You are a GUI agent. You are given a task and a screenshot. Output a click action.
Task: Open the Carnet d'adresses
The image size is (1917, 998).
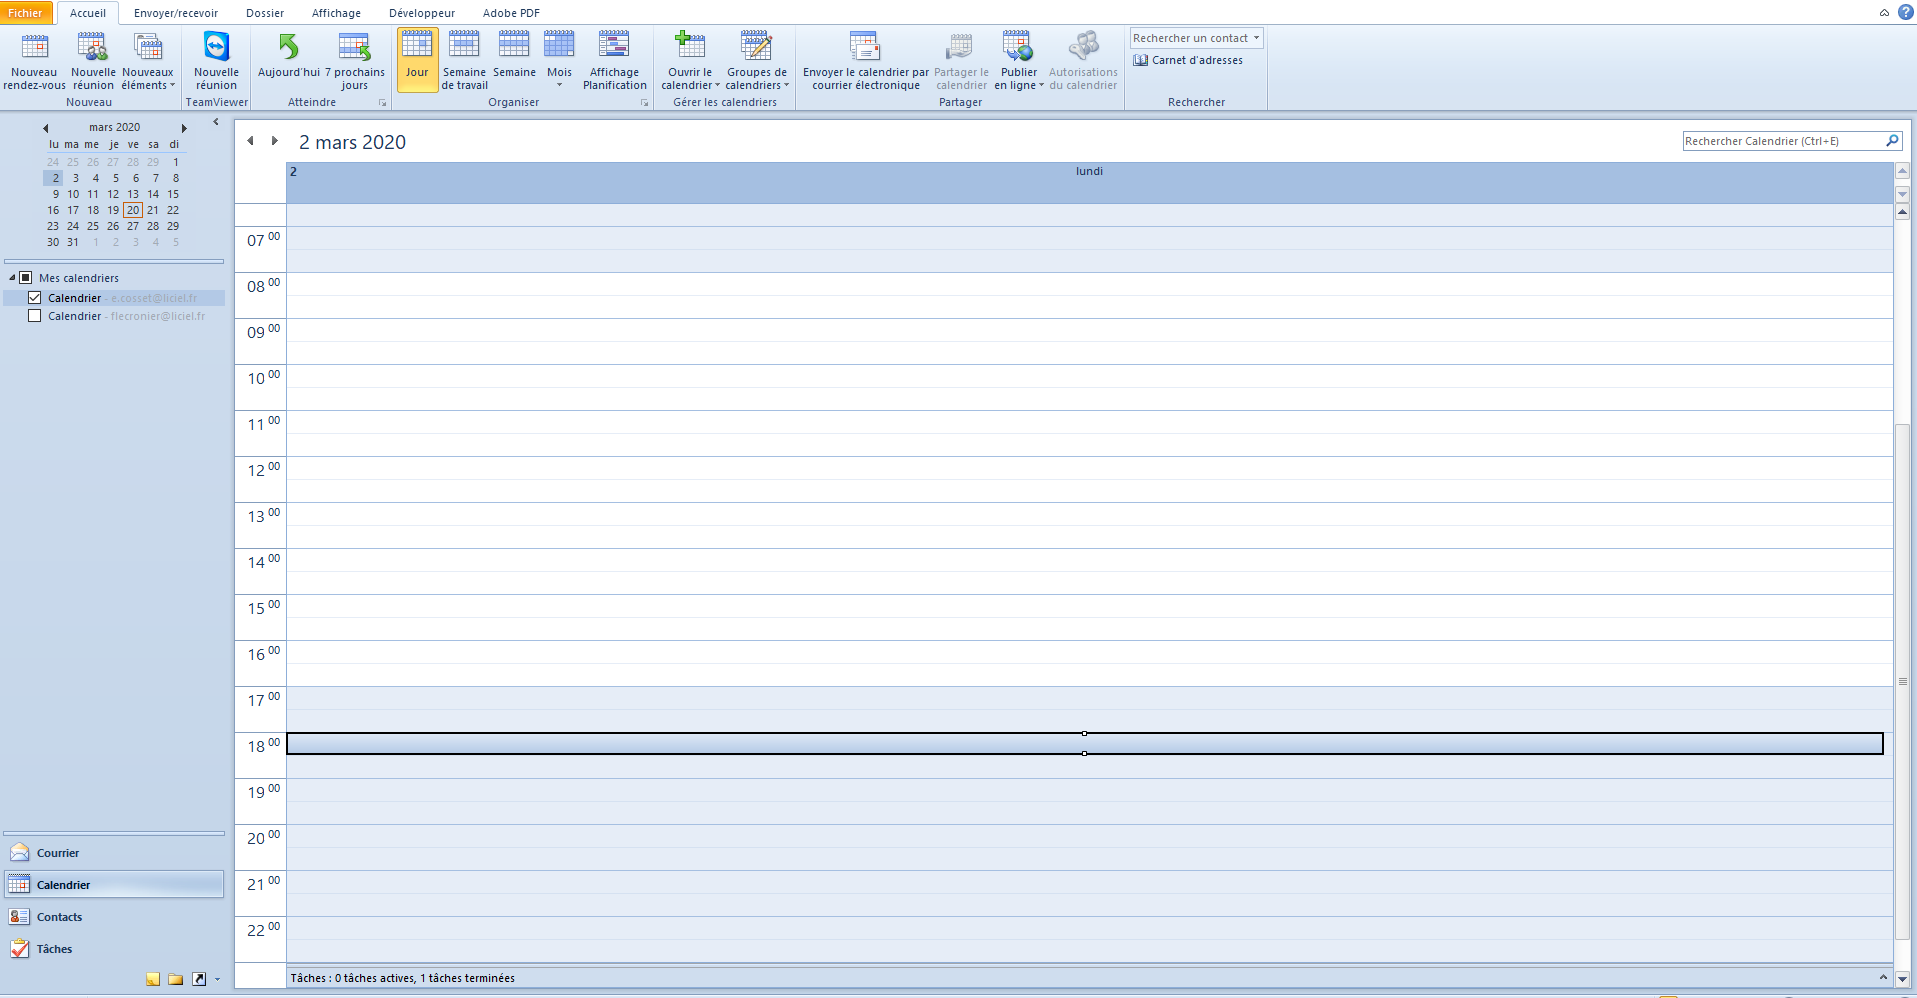click(x=1188, y=60)
